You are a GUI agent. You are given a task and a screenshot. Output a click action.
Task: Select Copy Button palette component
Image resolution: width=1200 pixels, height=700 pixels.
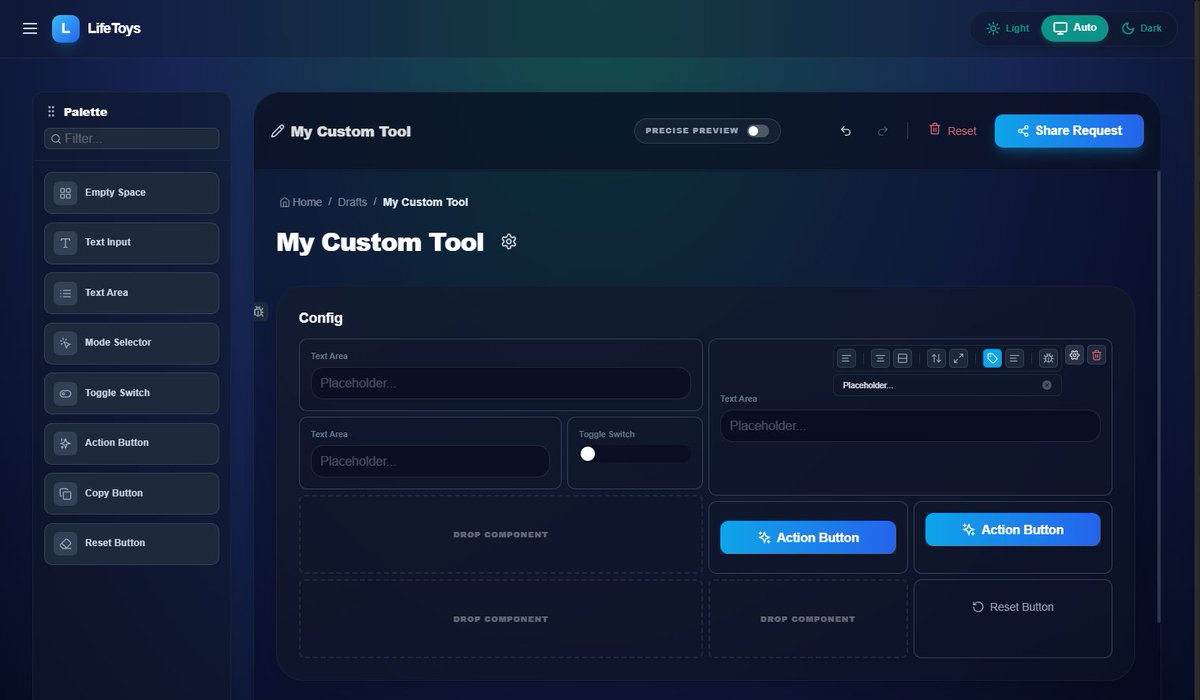pyautogui.click(x=132, y=493)
